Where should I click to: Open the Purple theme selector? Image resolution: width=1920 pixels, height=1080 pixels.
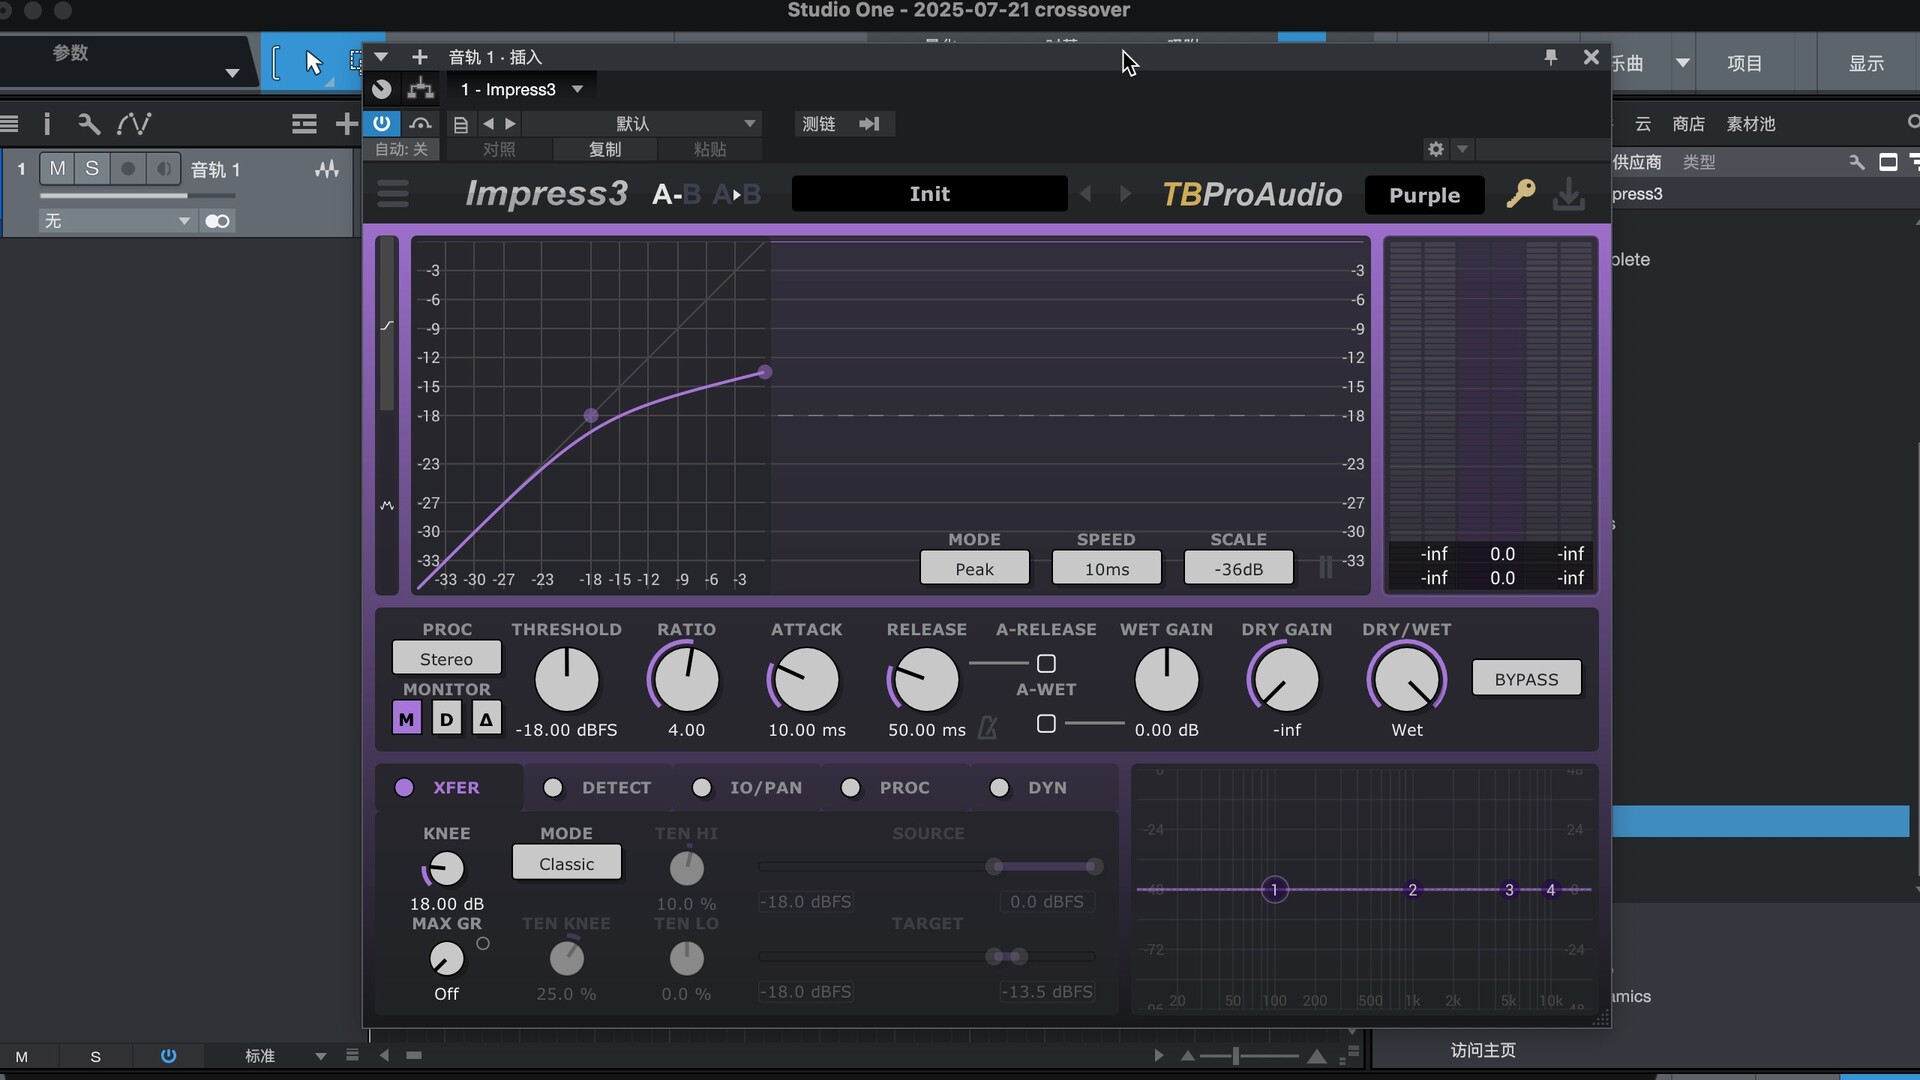pos(1424,195)
